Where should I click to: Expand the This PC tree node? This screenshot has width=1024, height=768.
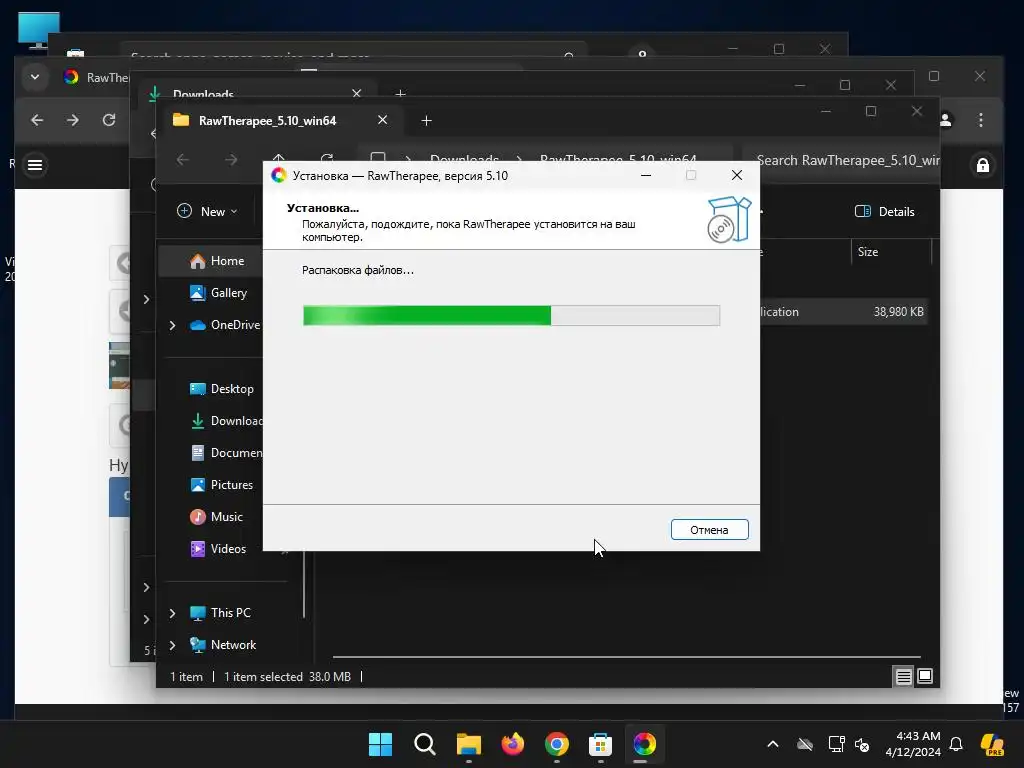pyautogui.click(x=172, y=613)
